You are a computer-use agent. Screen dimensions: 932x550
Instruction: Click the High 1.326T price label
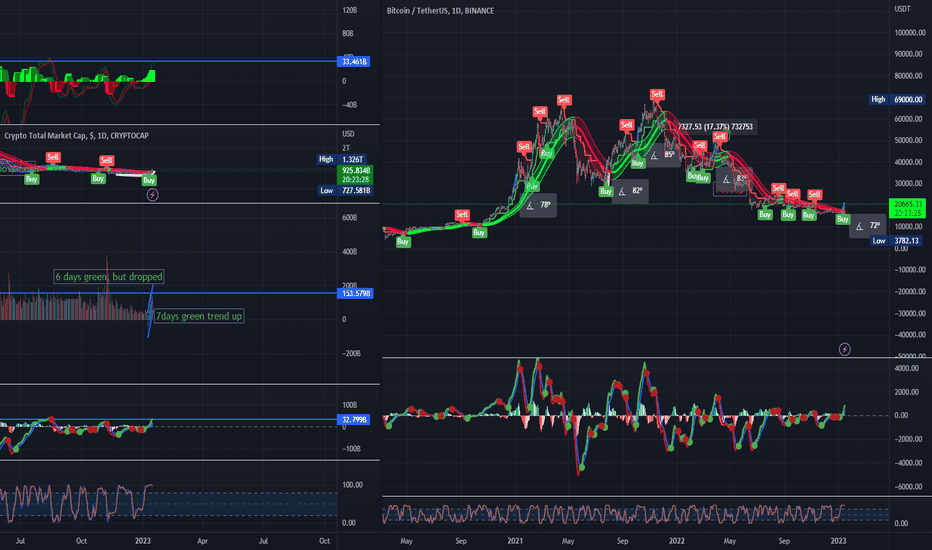point(341,159)
